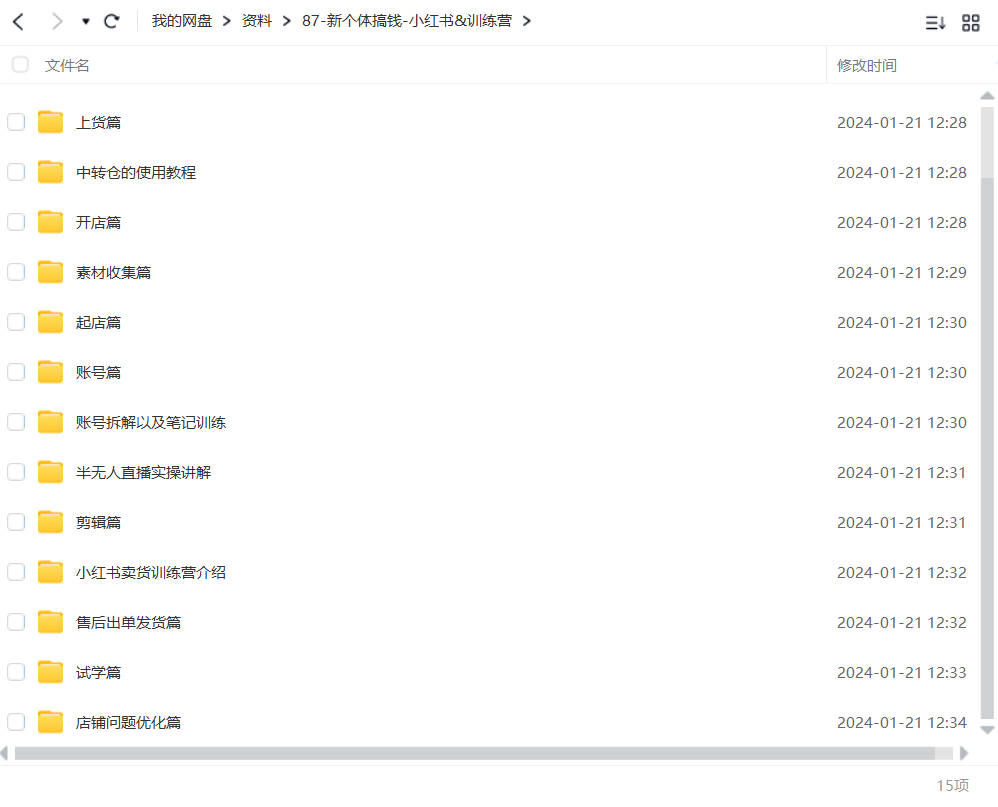Select the 试学篇 folder name
998x807 pixels.
(98, 672)
